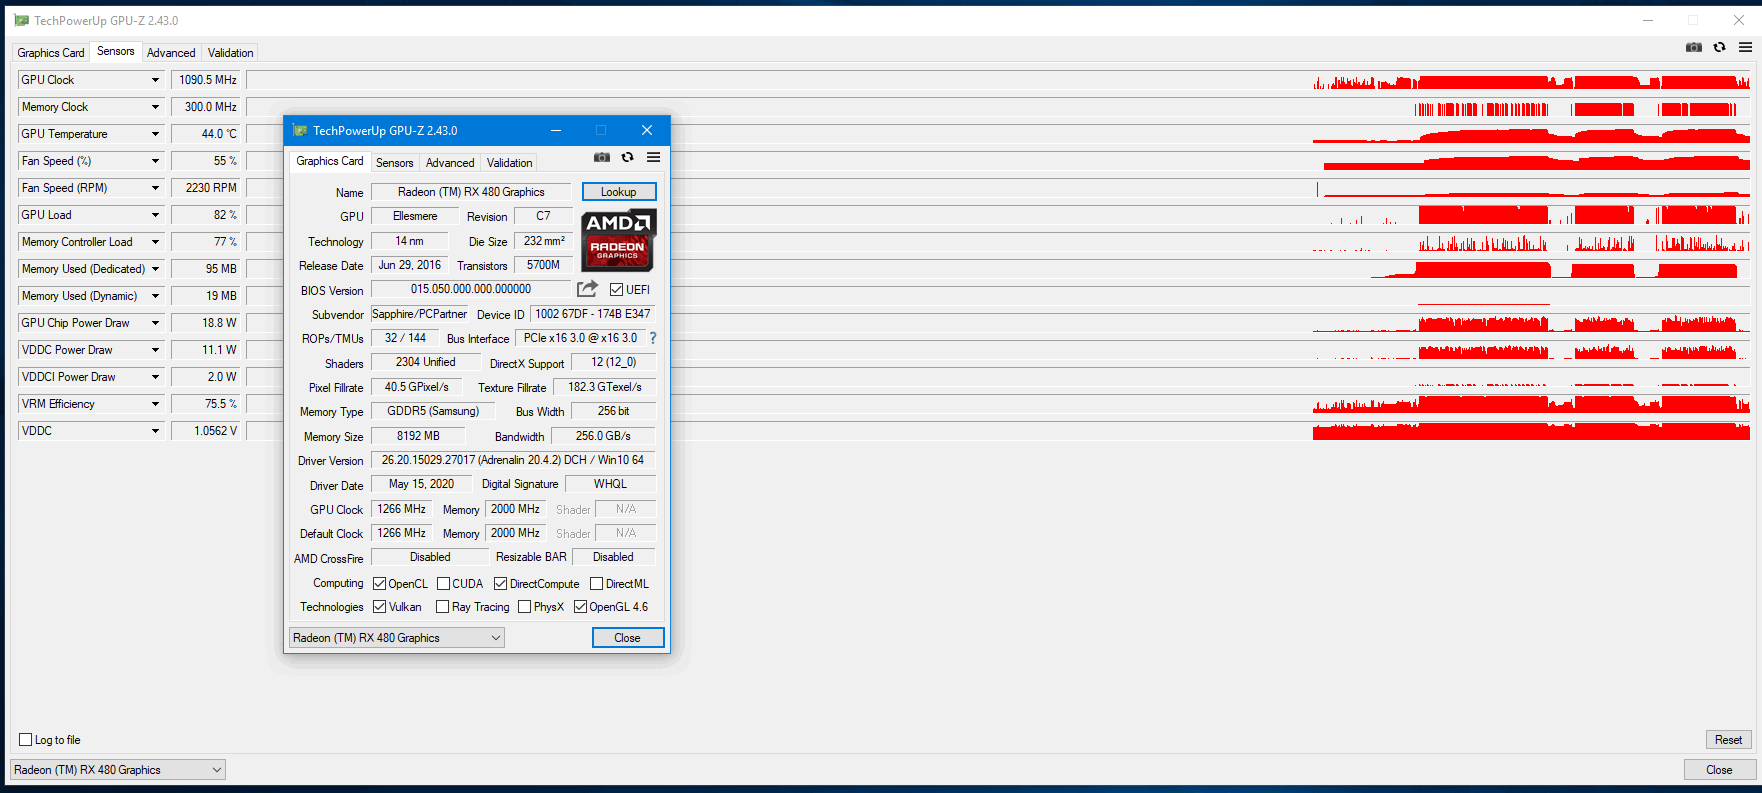
Task: Click refresh icon in back Sensors window
Action: coord(1719,47)
